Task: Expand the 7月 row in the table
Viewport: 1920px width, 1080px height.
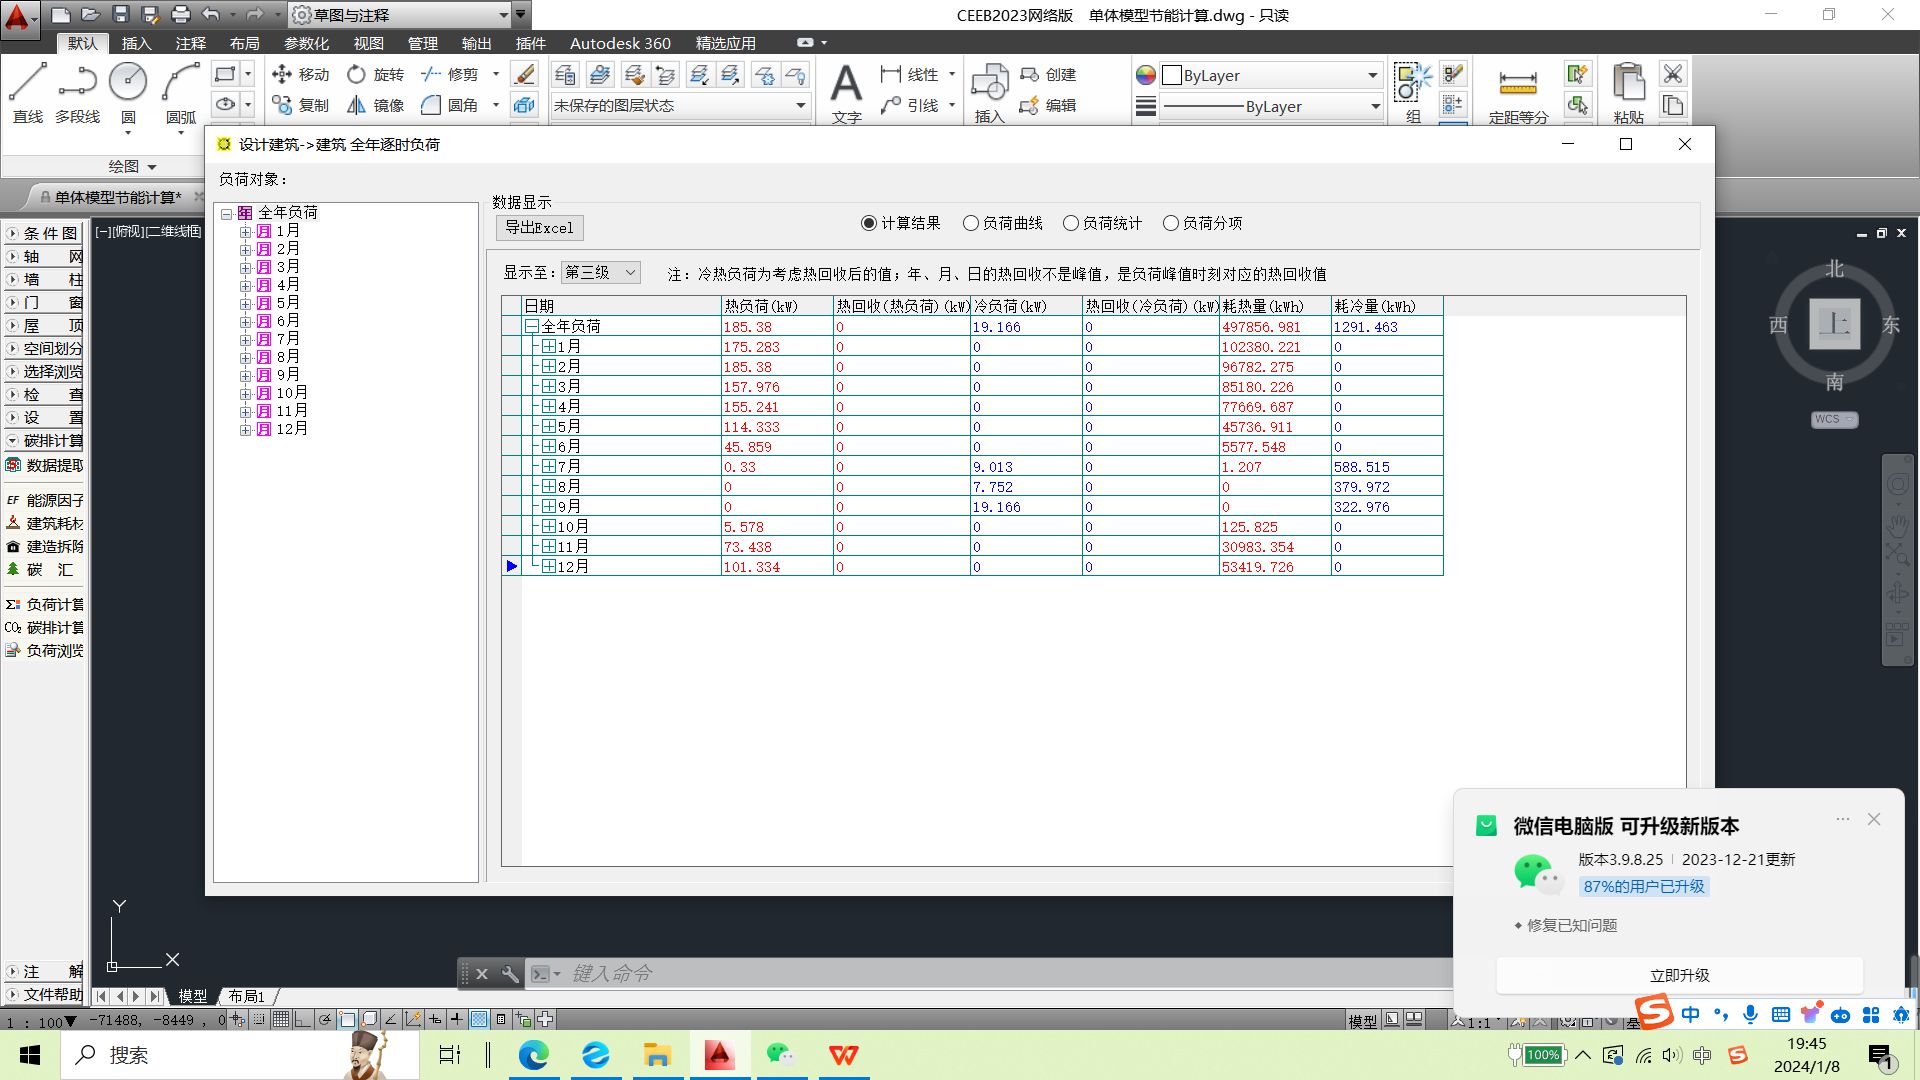Action: pyautogui.click(x=549, y=467)
